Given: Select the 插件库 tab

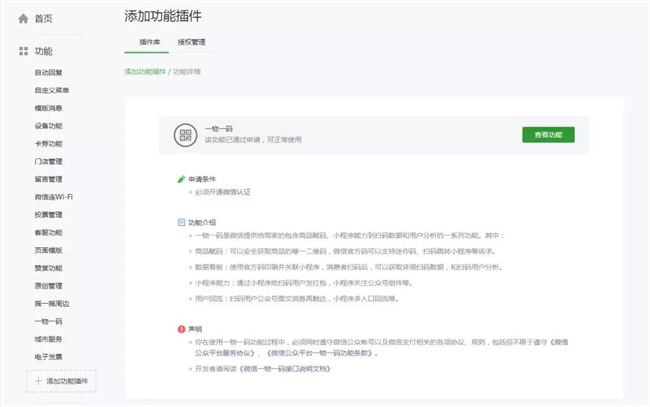Looking at the screenshot, I should coord(149,42).
